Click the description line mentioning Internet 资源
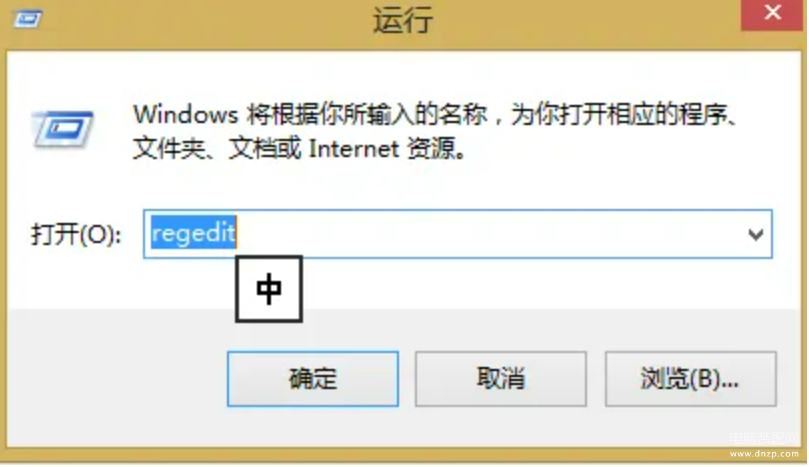This screenshot has height=467, width=809. [x=299, y=149]
